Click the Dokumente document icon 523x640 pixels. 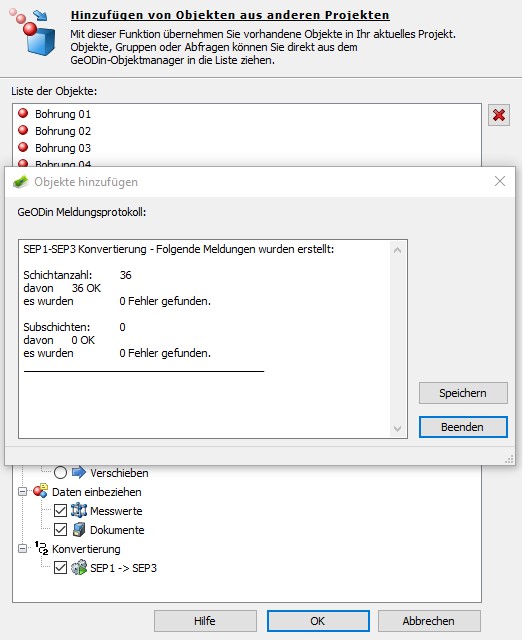coord(79,529)
